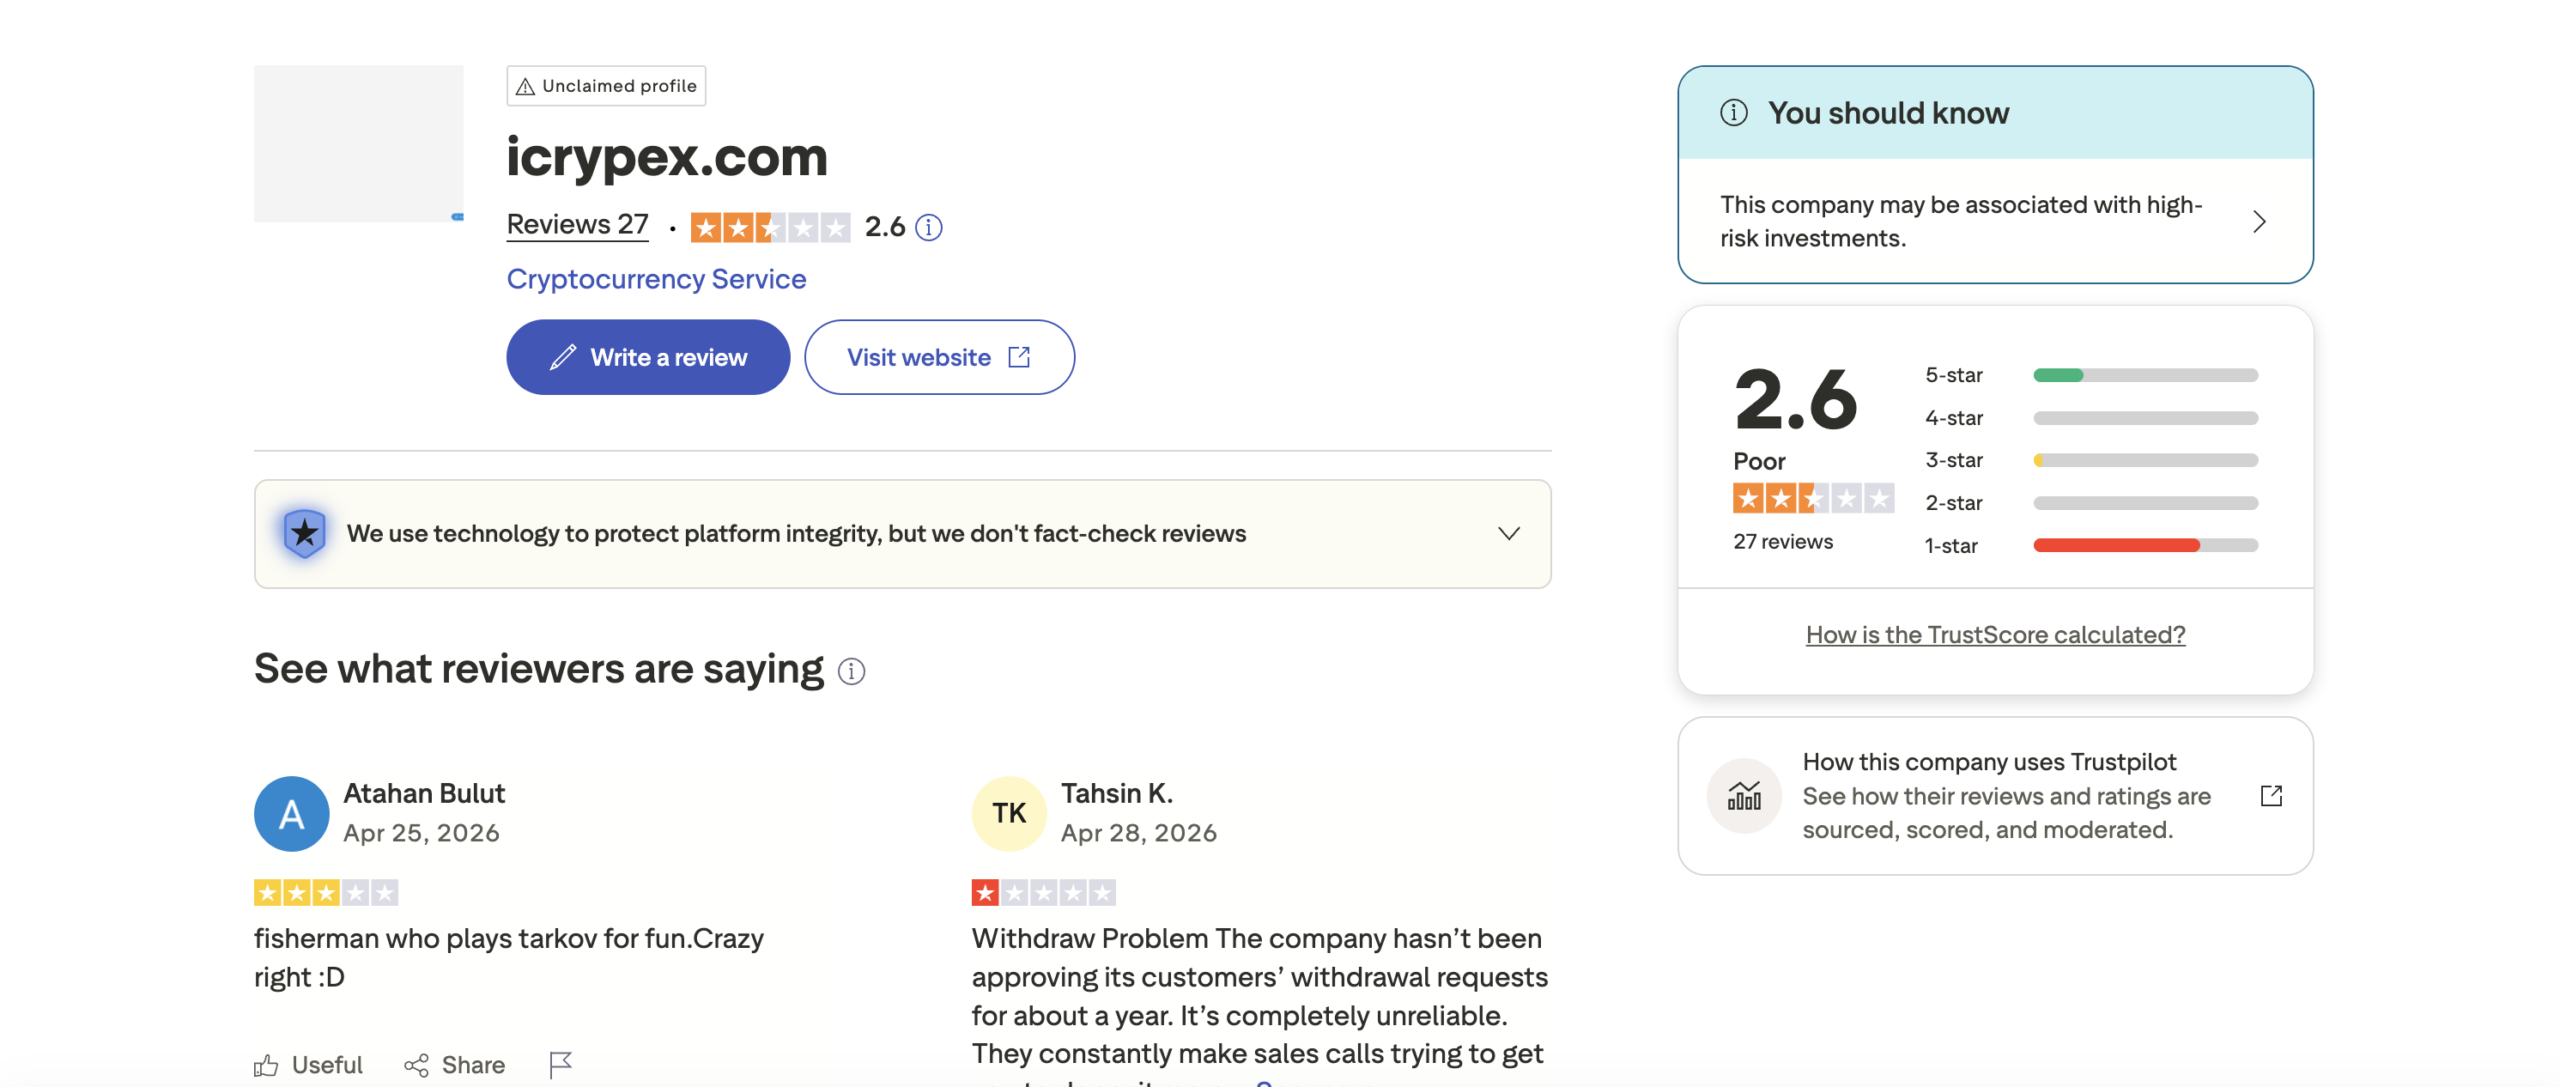The width and height of the screenshot is (2560, 1087).
Task: Click fisherman who plays tarkov review text
Action: point(509,958)
